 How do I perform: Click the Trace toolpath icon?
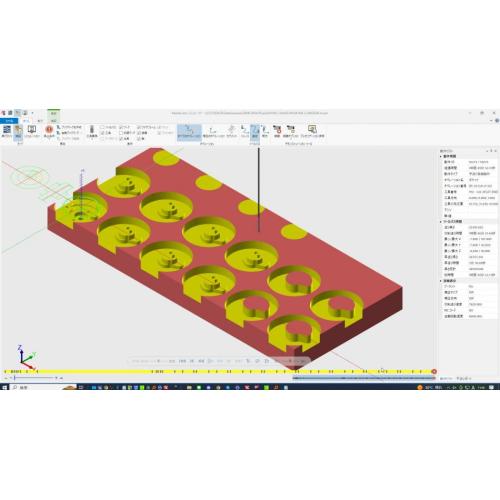265,132
